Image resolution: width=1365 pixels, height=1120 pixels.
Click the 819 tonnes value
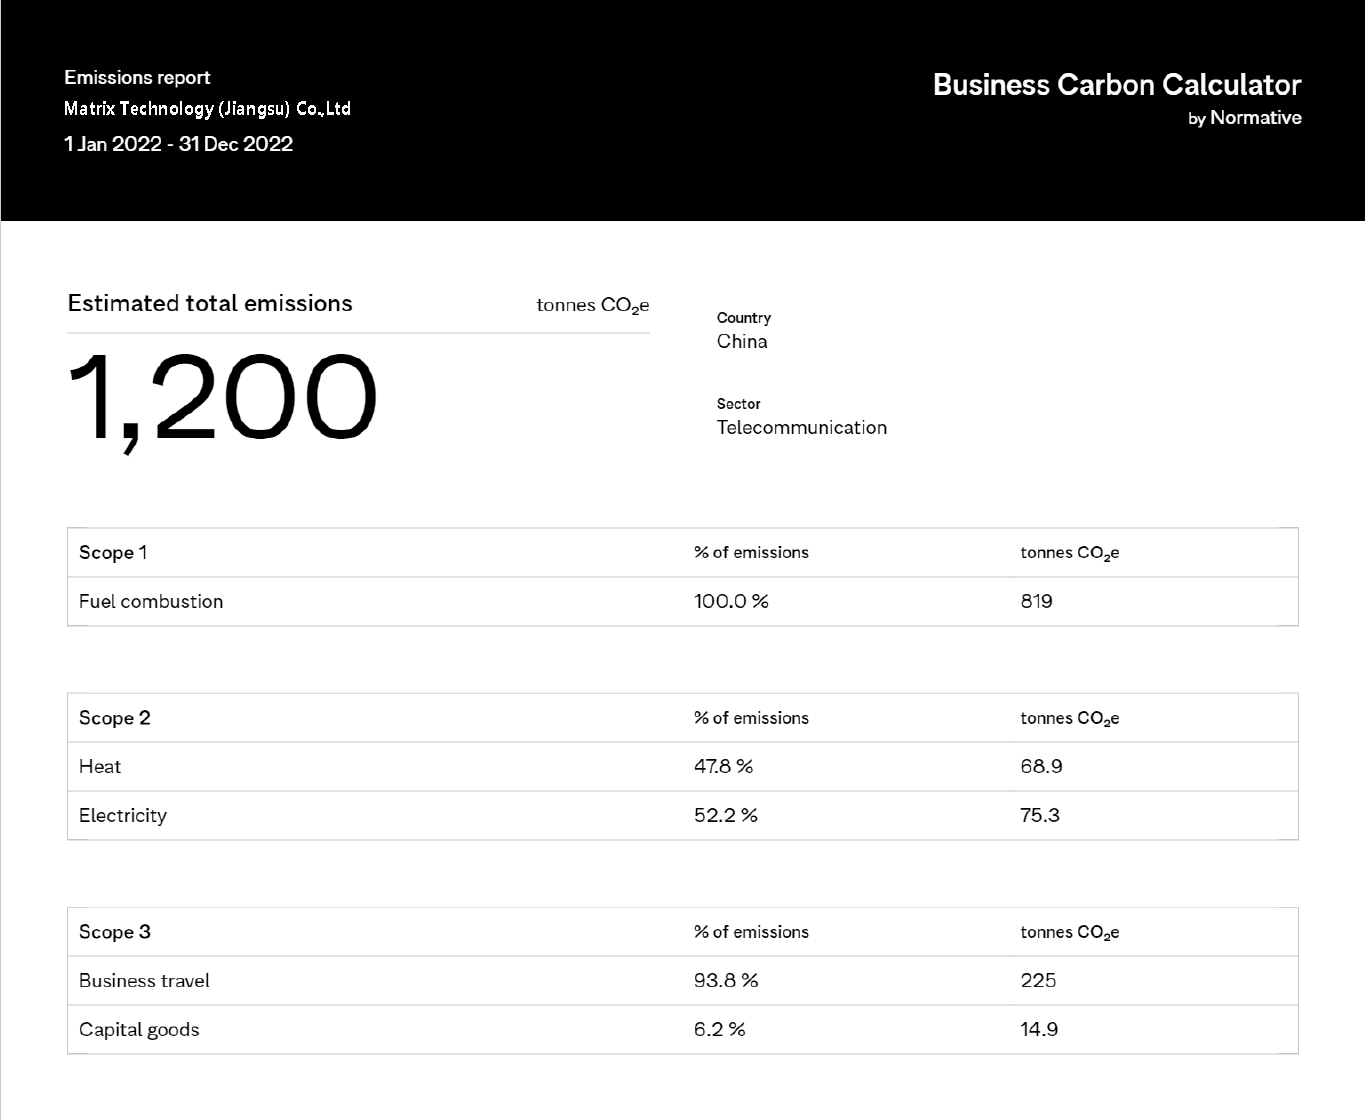click(x=1036, y=602)
